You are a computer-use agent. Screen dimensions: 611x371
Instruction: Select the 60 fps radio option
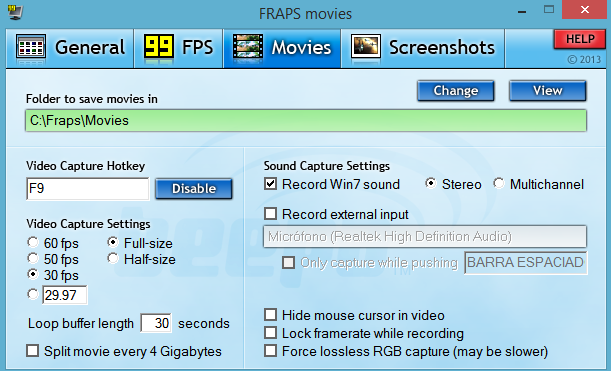click(33, 242)
